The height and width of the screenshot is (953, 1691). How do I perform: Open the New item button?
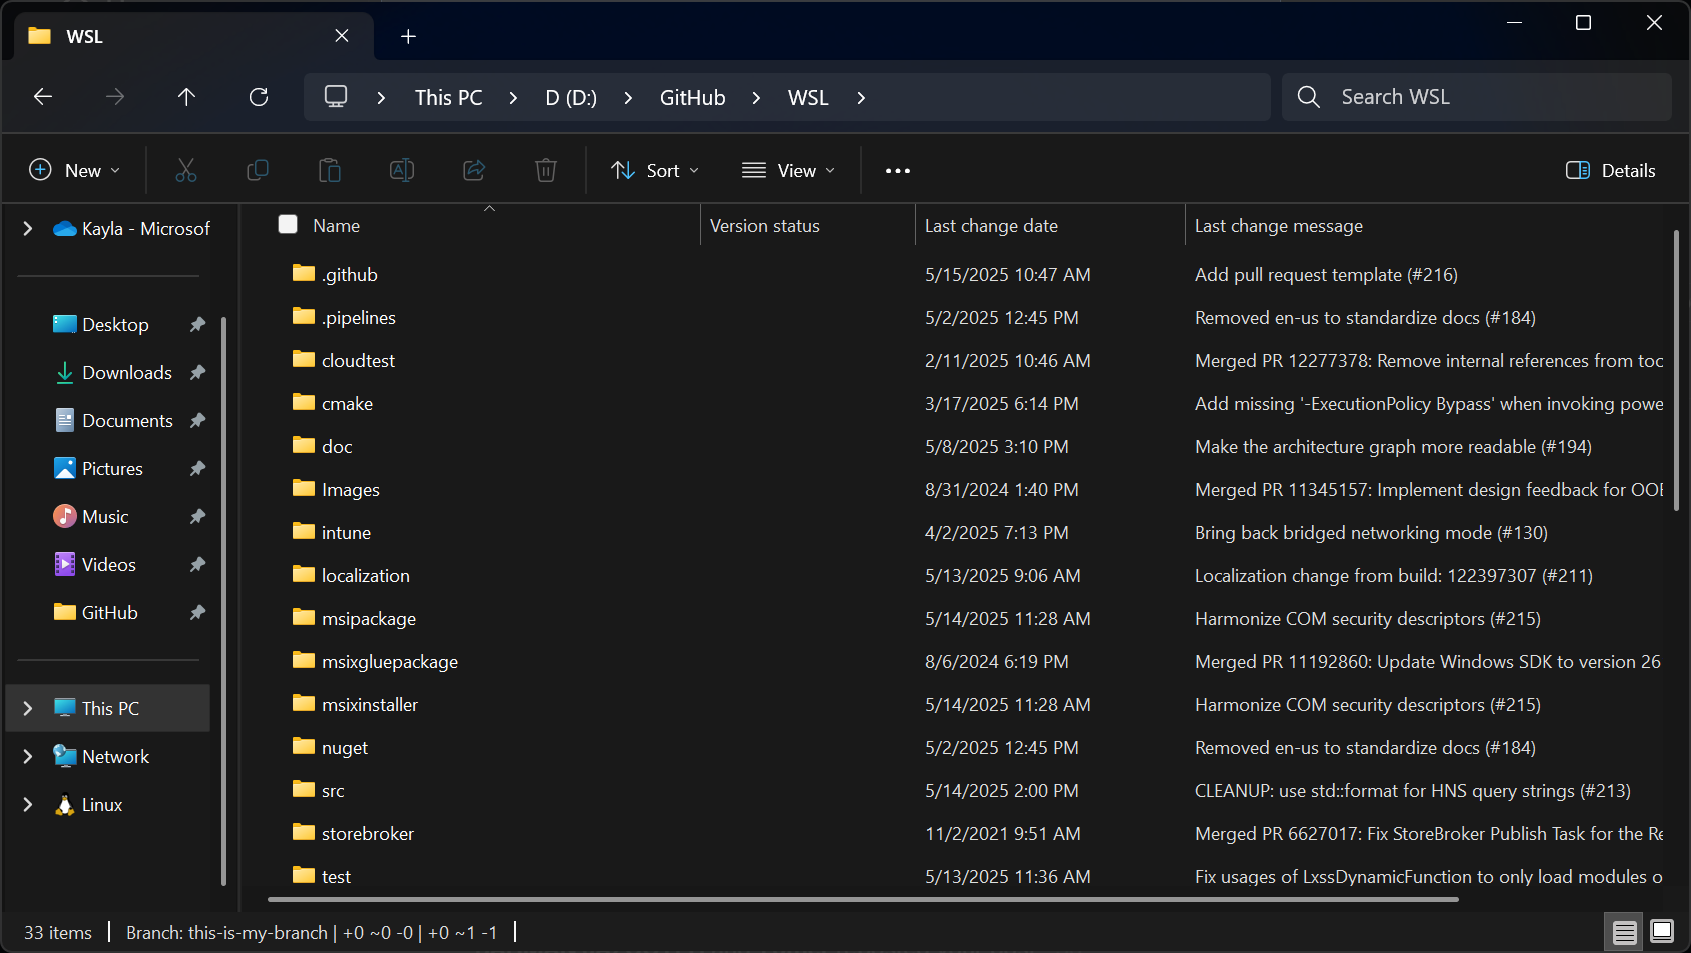click(x=75, y=171)
